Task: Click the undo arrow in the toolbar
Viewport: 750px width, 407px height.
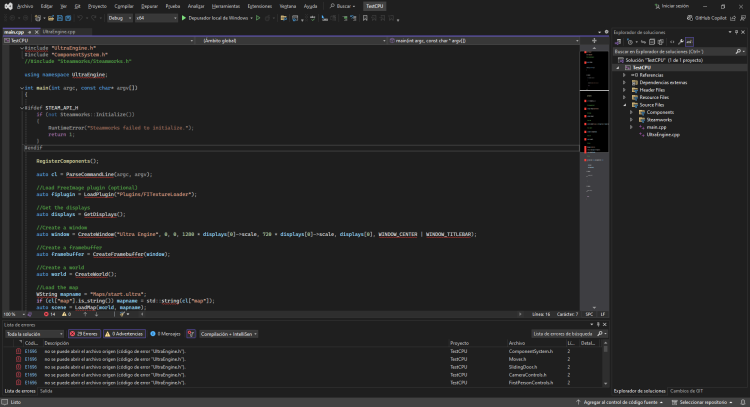Action: 80,18
